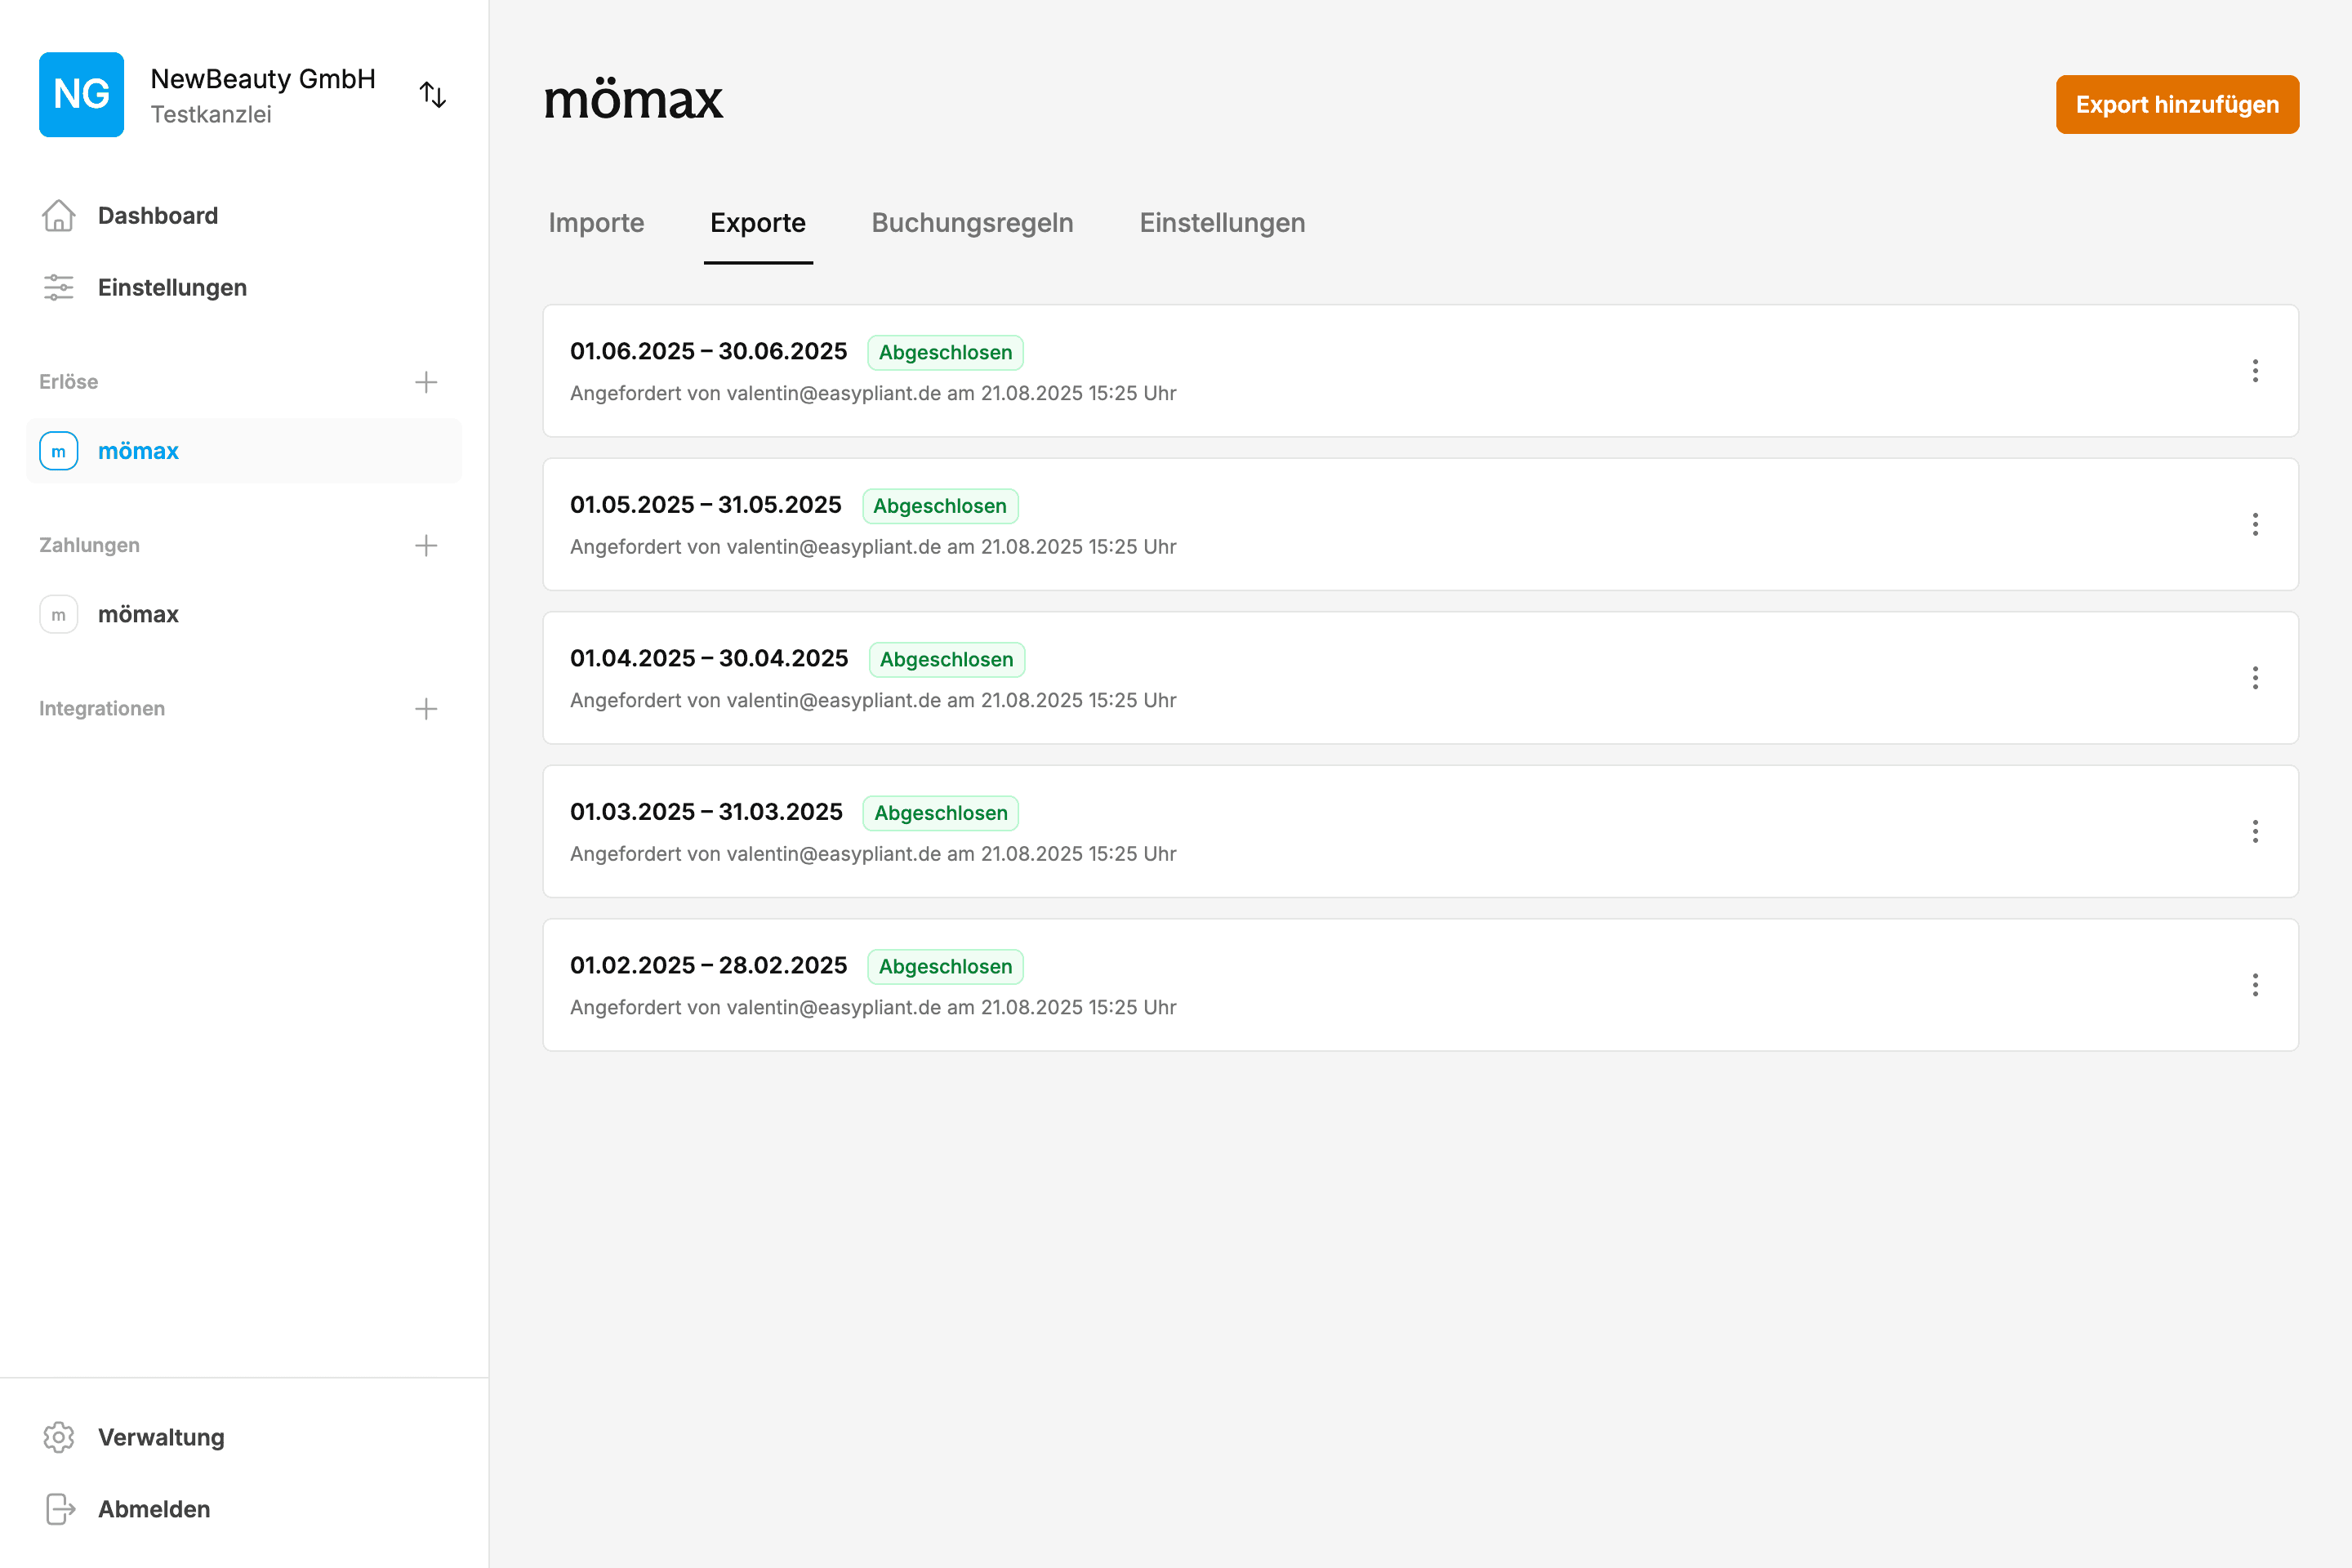The width and height of the screenshot is (2352, 1568).
Task: Click the Abmelden logout icon
Action: click(x=58, y=1509)
